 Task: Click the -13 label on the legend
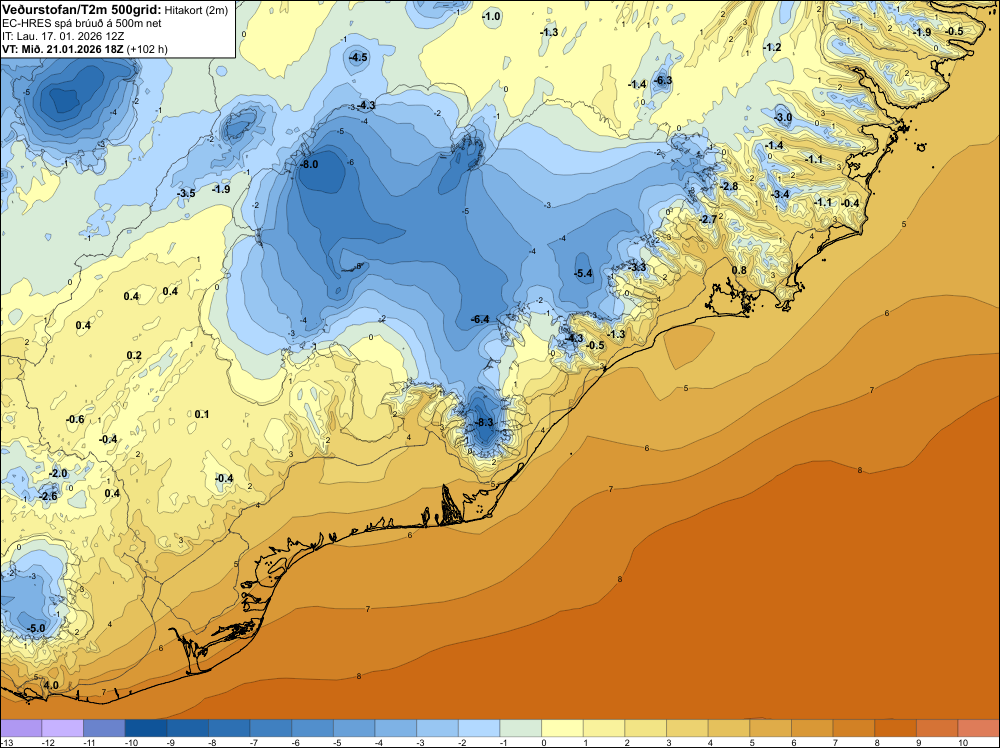(x=5, y=742)
